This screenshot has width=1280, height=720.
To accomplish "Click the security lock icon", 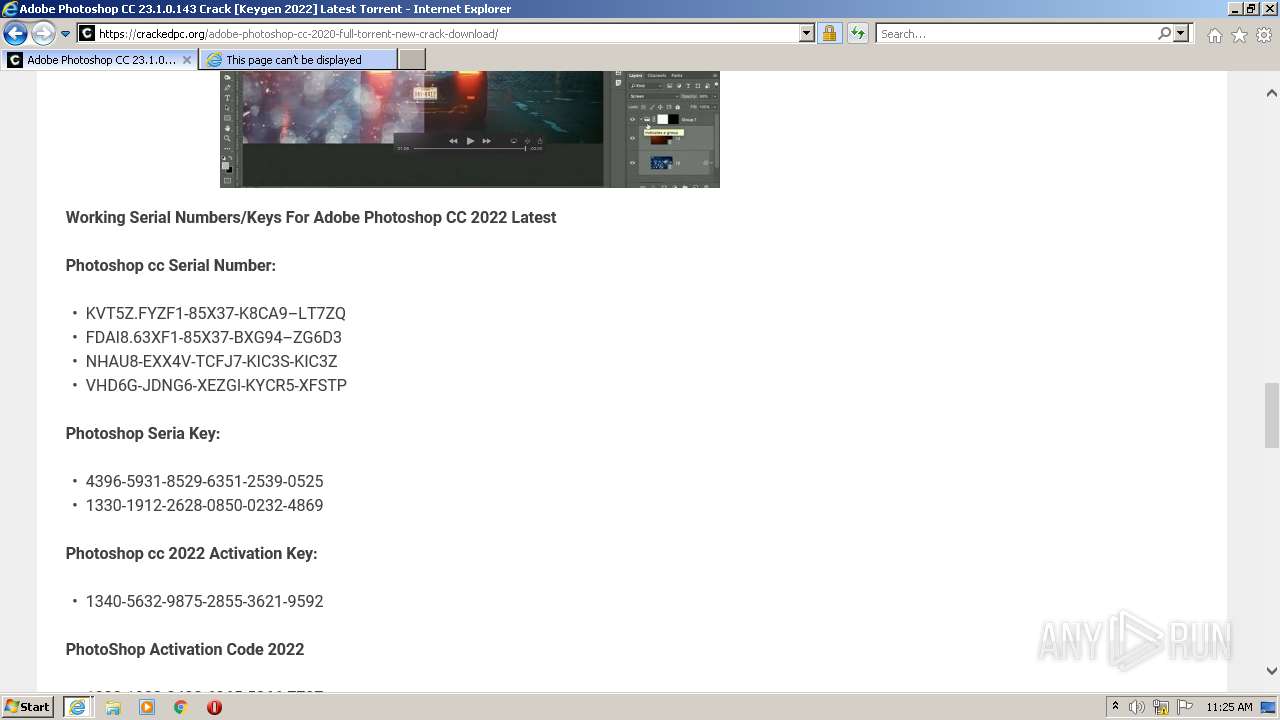I will 829,33.
